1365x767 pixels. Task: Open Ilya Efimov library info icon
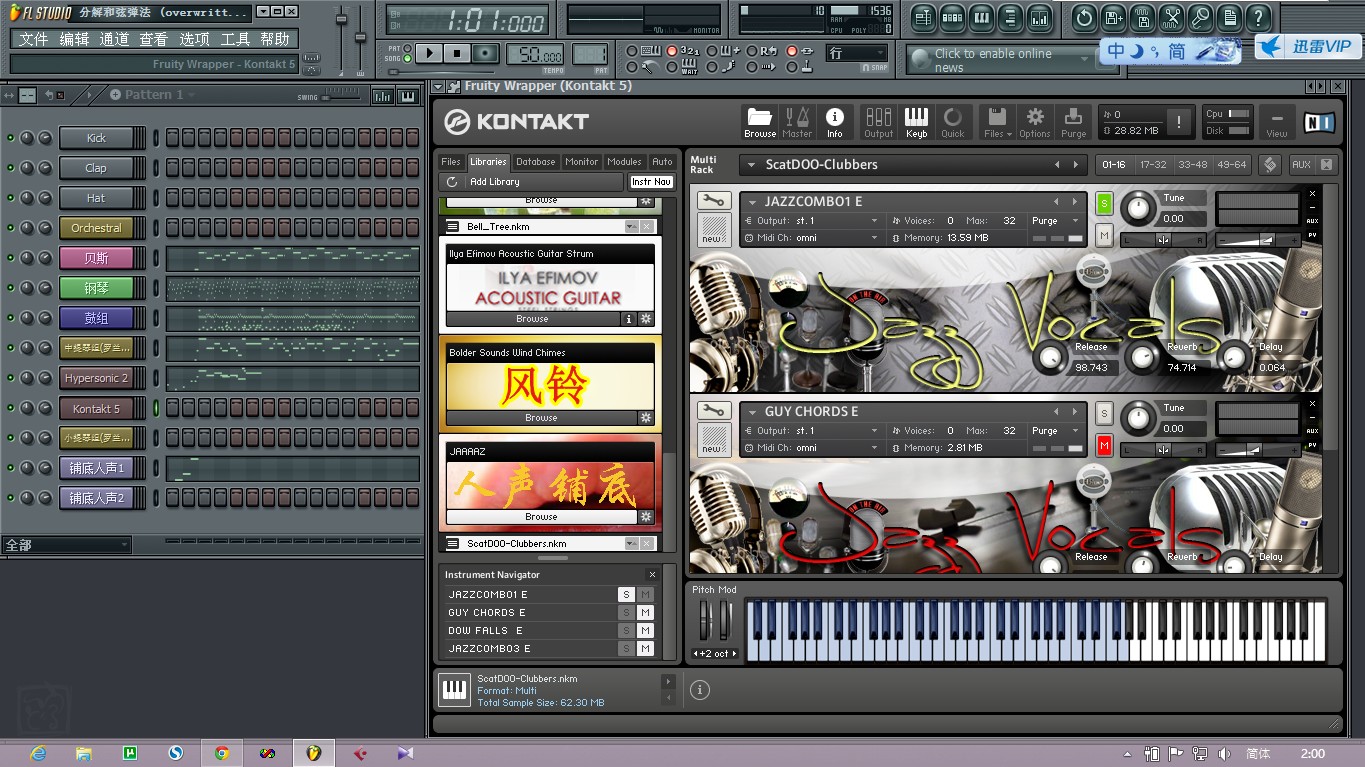pos(629,319)
